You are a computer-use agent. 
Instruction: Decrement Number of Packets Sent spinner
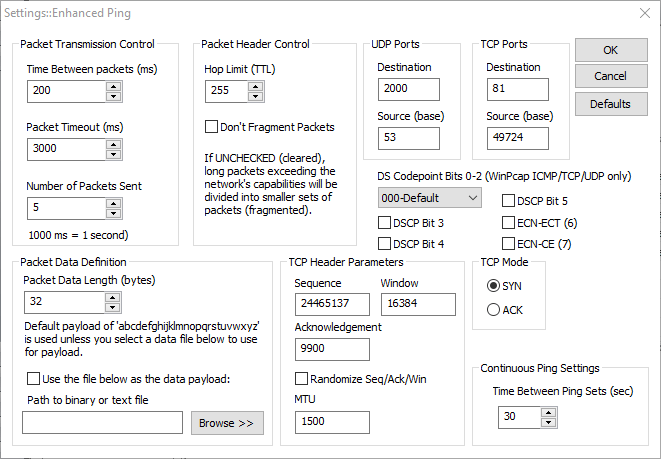point(113,214)
